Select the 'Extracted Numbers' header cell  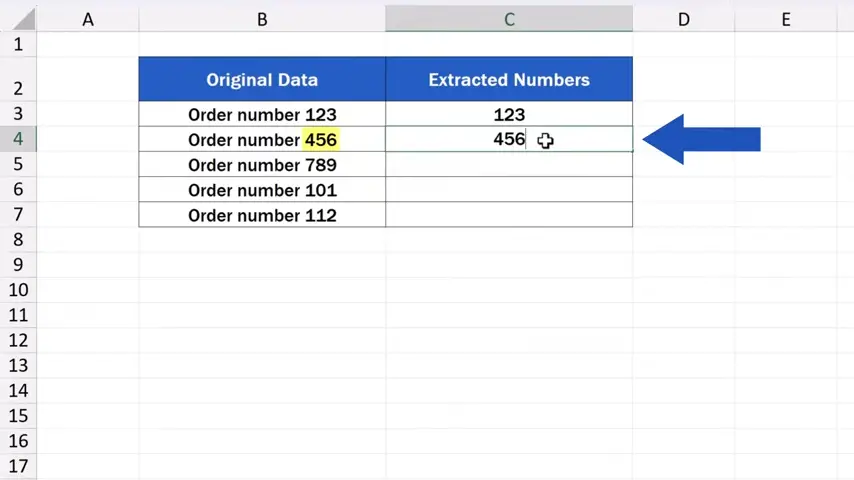pyautogui.click(x=509, y=80)
